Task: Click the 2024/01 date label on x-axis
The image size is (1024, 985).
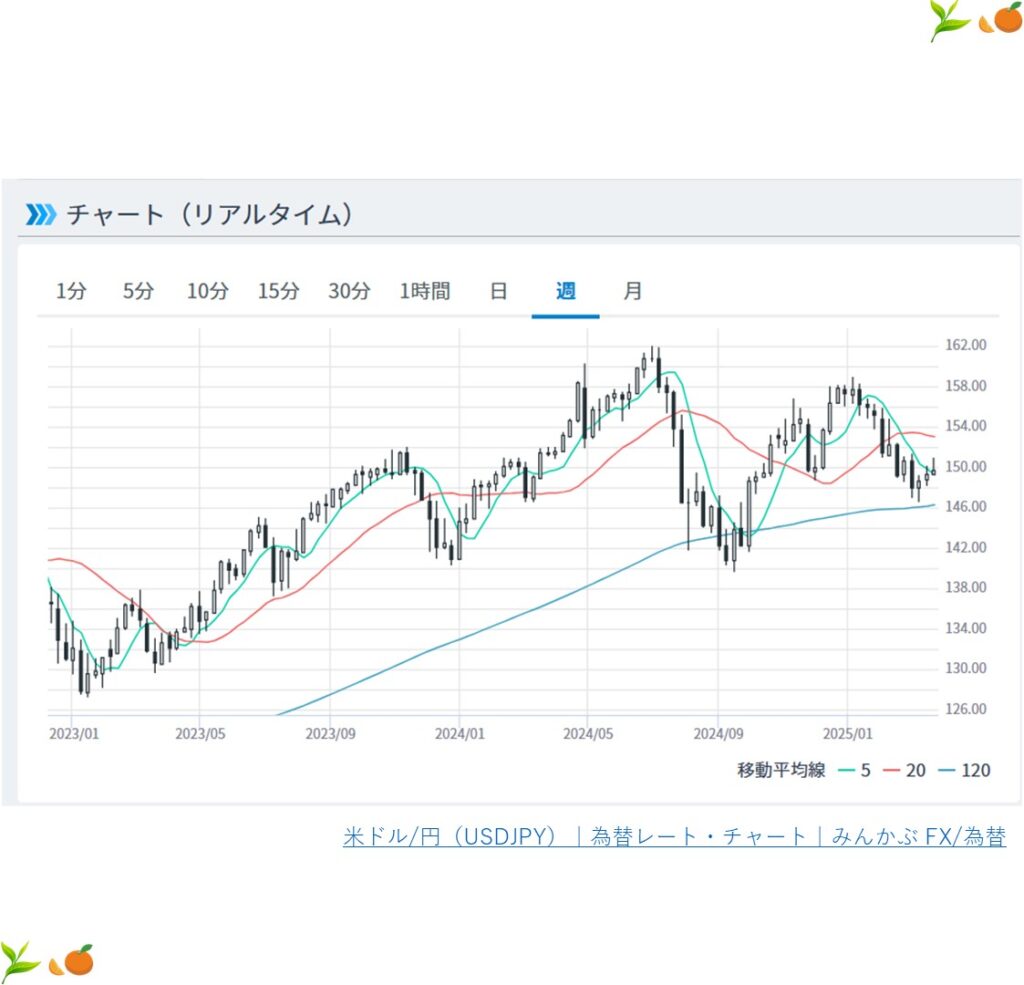Action: click(x=459, y=733)
